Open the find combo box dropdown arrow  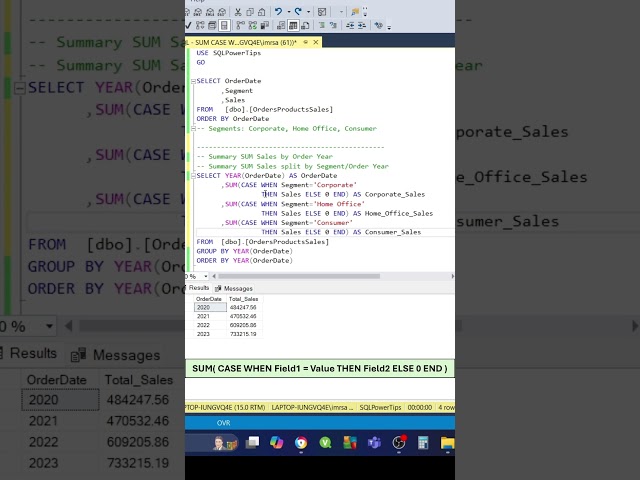(341, 12)
